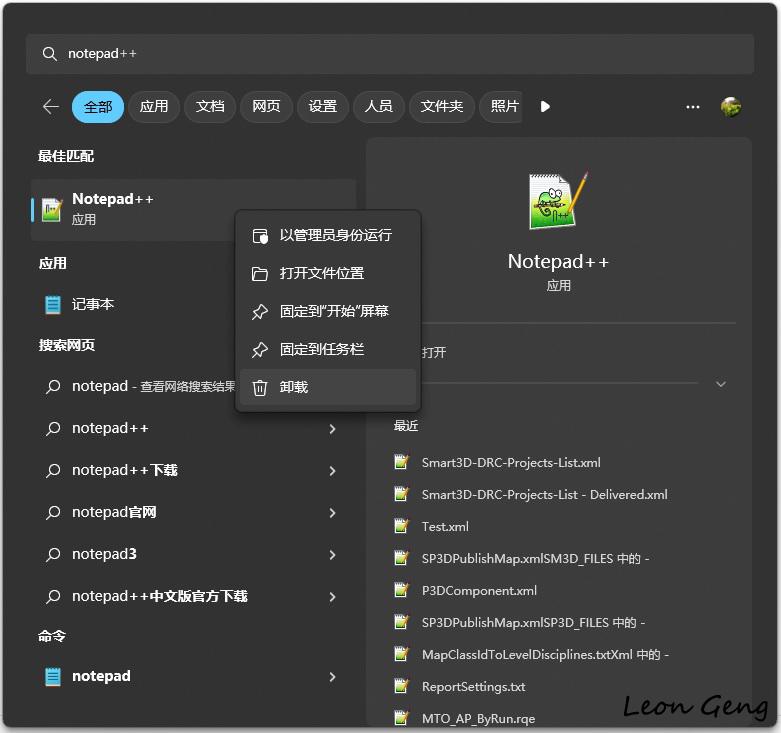The height and width of the screenshot is (733, 781).
Task: Switch to the 文件夹 filter tab
Action: [441, 107]
